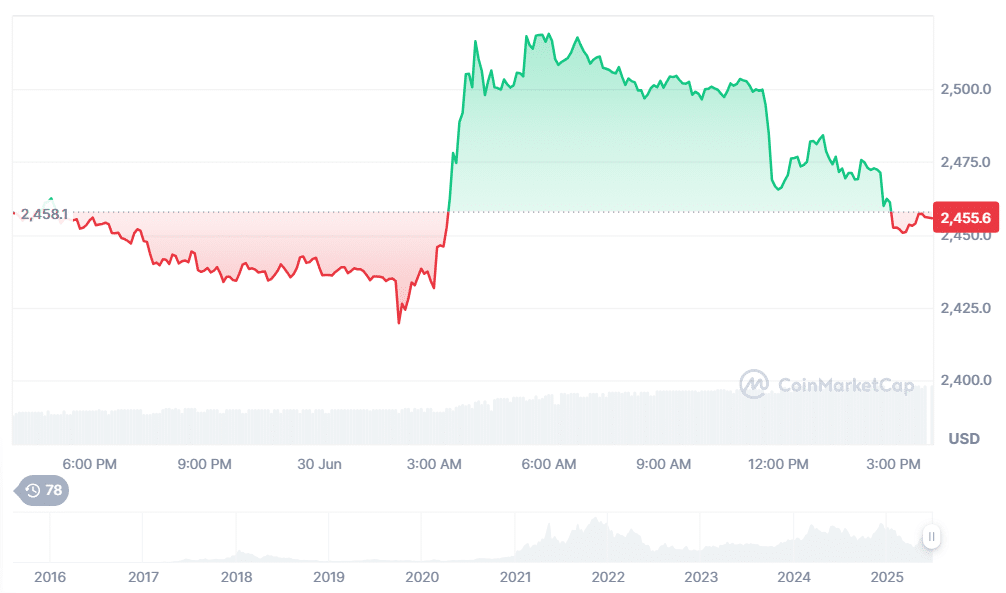This screenshot has height=593, width=1006.
Task: Click the 2,400.0 price axis label
Action: coord(965,380)
